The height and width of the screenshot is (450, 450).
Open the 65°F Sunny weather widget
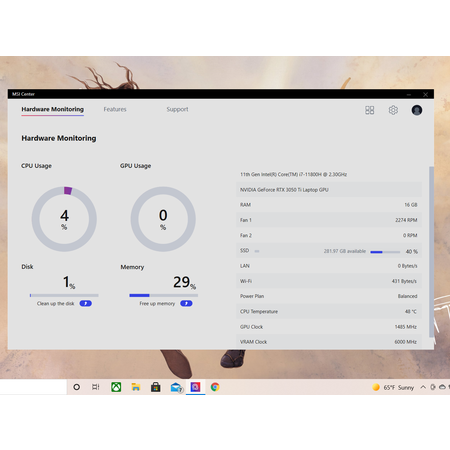click(393, 387)
